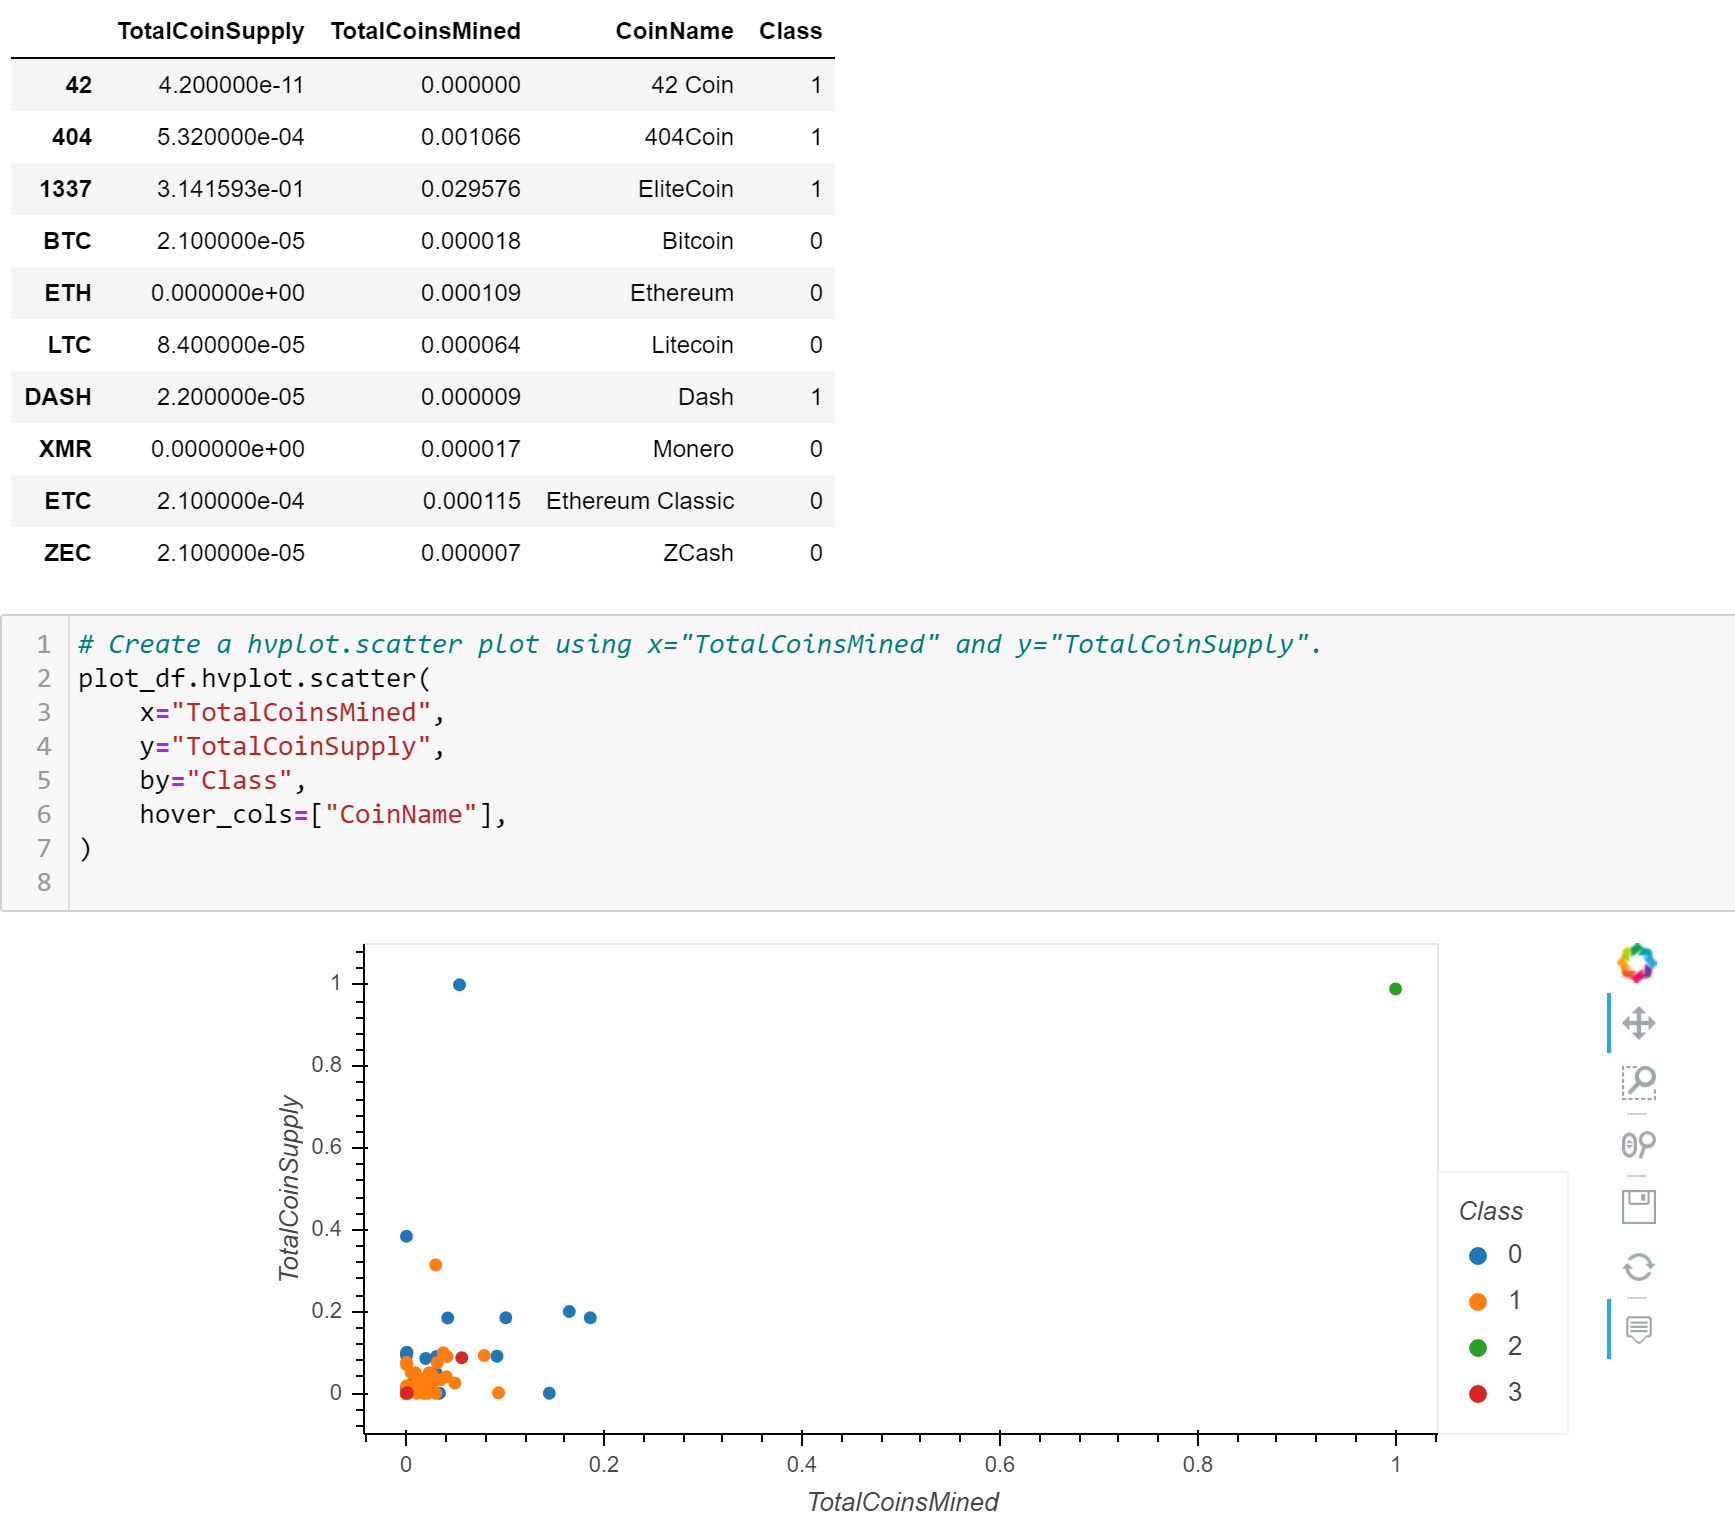The image size is (1735, 1522).
Task: Click the blue point at TotalCoinSupply 1
Action: pos(459,985)
